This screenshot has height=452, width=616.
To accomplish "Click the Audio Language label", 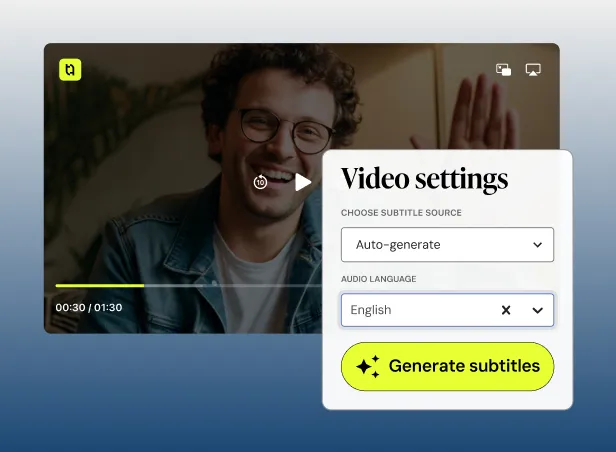I will (379, 279).
